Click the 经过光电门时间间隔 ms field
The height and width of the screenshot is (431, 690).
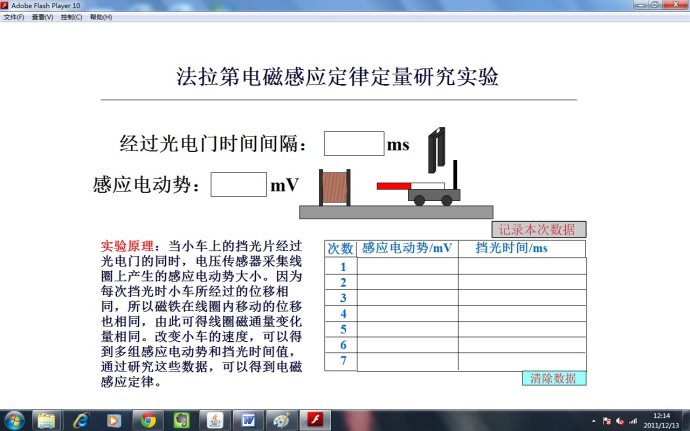354,144
